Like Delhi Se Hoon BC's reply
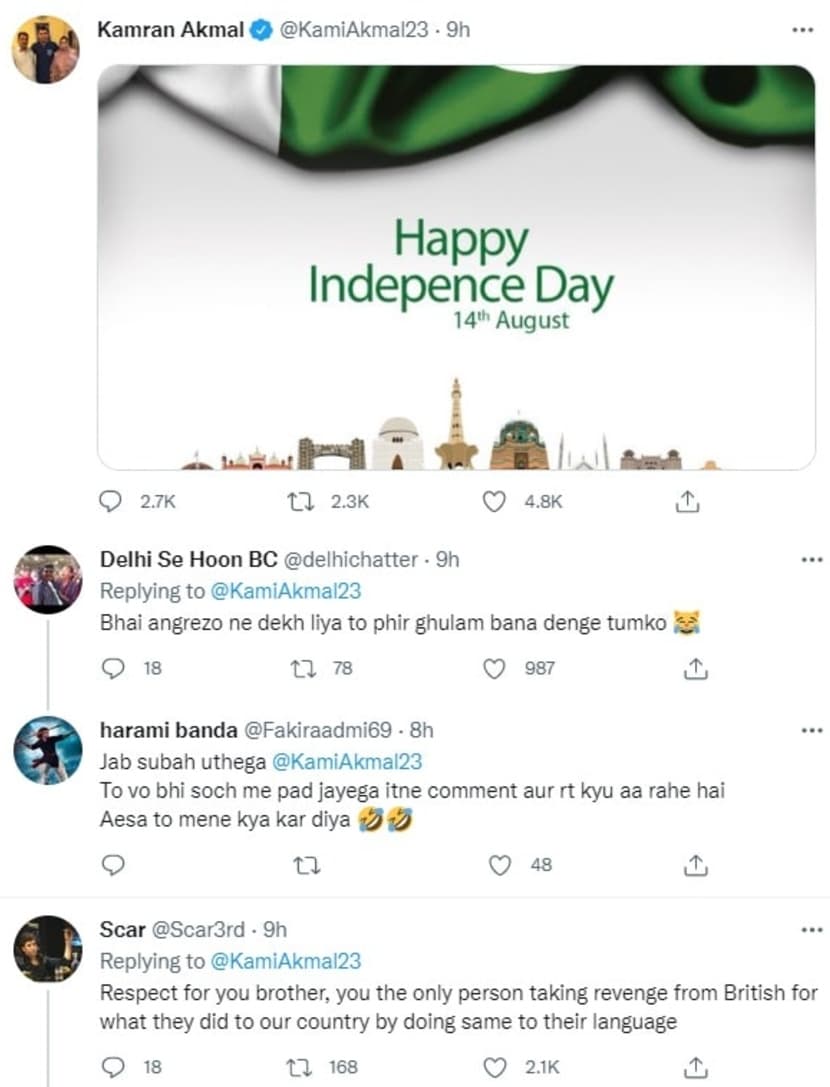The height and width of the screenshot is (1087, 830). tap(494, 668)
